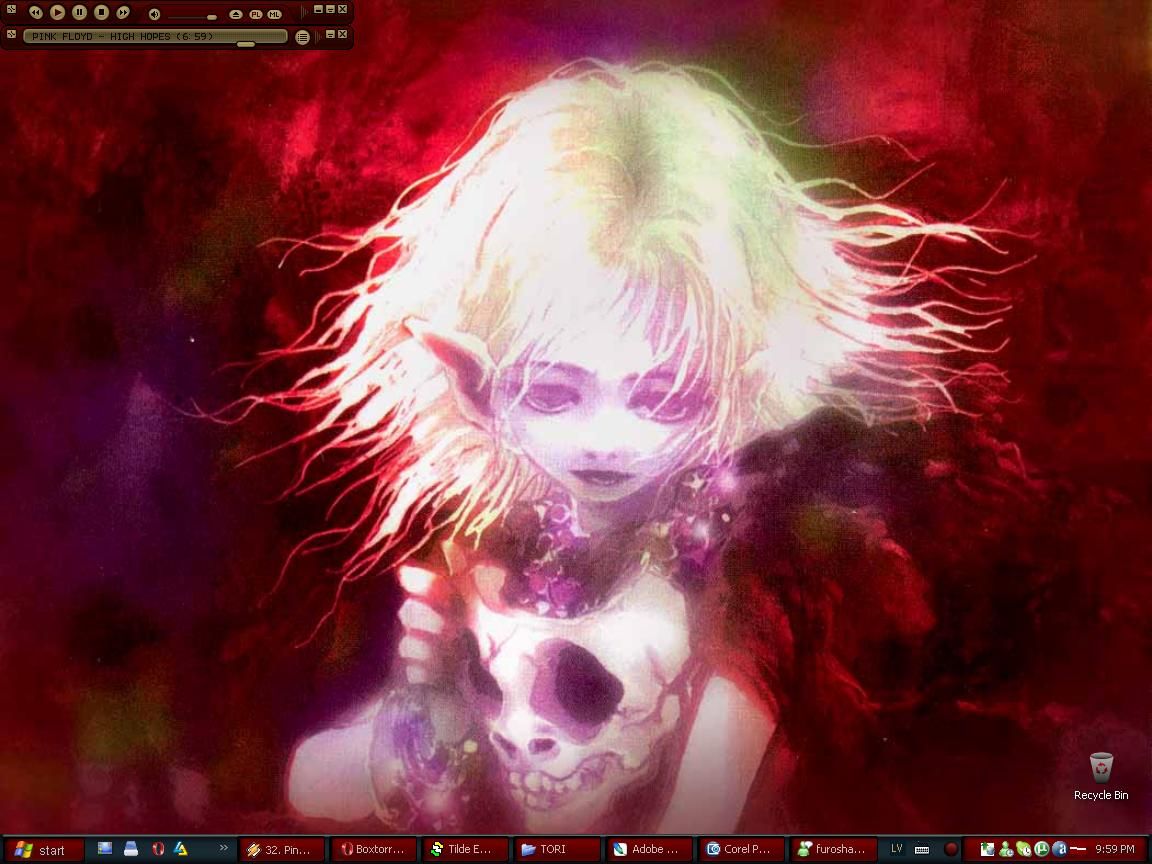Open the MSN Messenger tray icon
This screenshot has height=864, width=1152.
[1006, 850]
